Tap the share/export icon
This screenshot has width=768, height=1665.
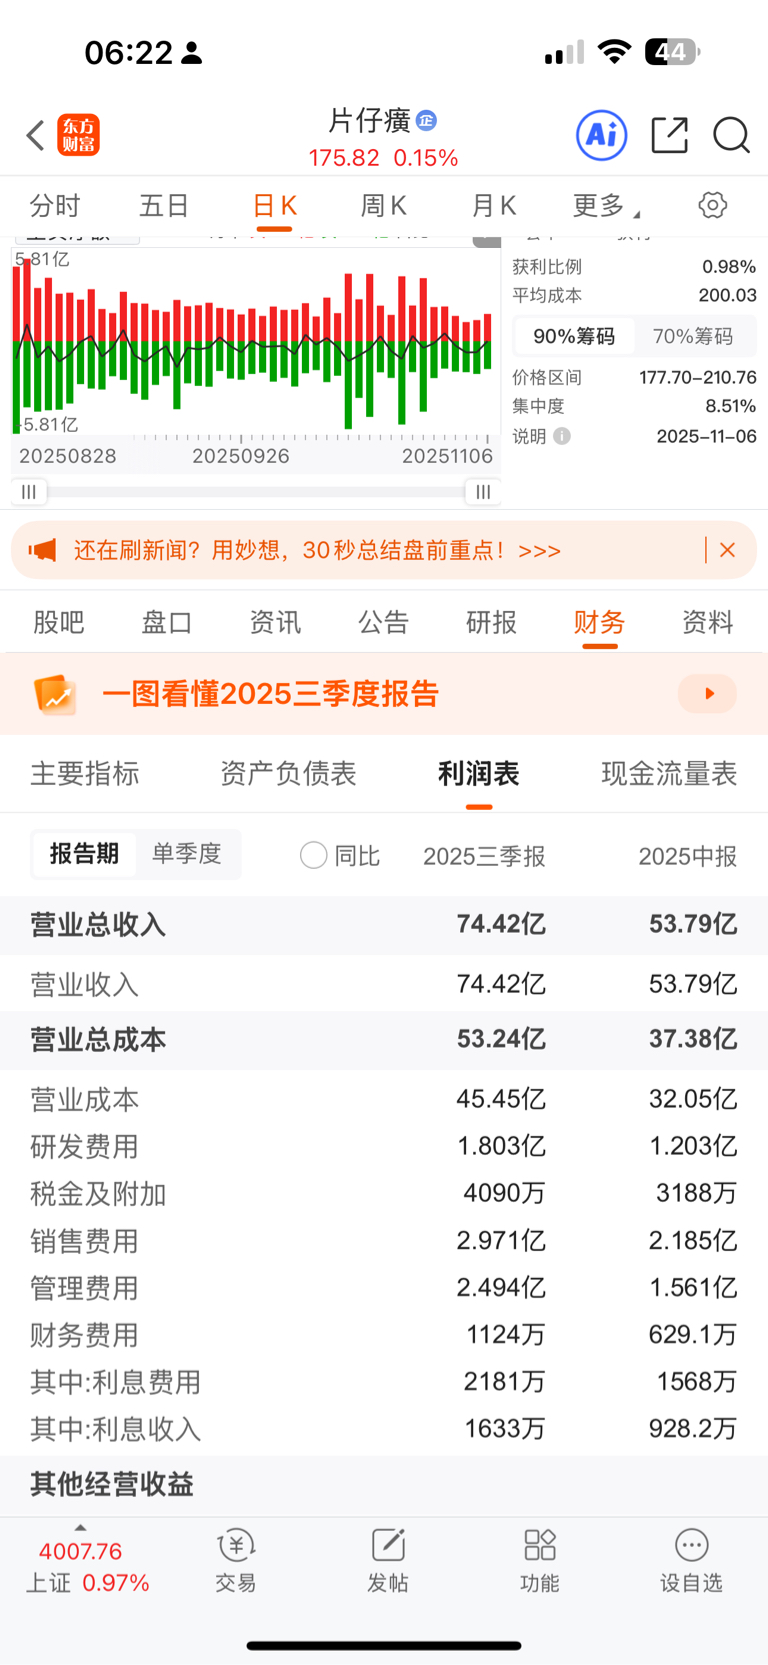click(x=669, y=135)
